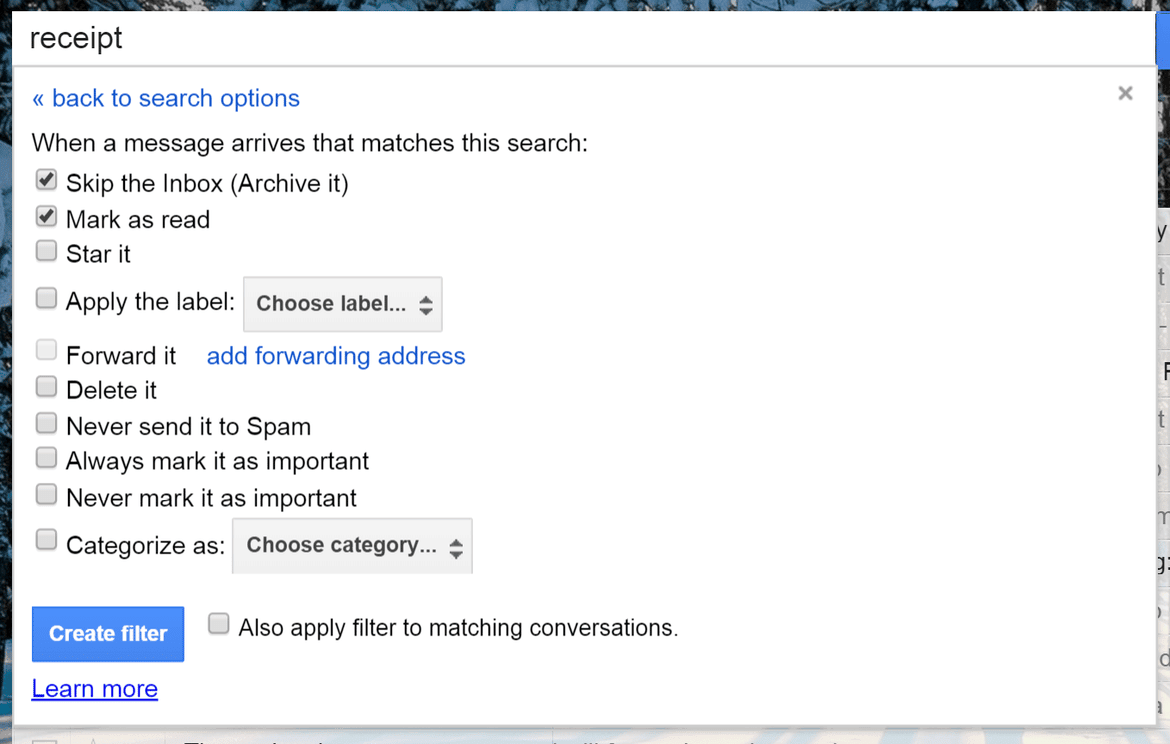
Task: Uncheck Mark as read
Action: click(x=46, y=215)
